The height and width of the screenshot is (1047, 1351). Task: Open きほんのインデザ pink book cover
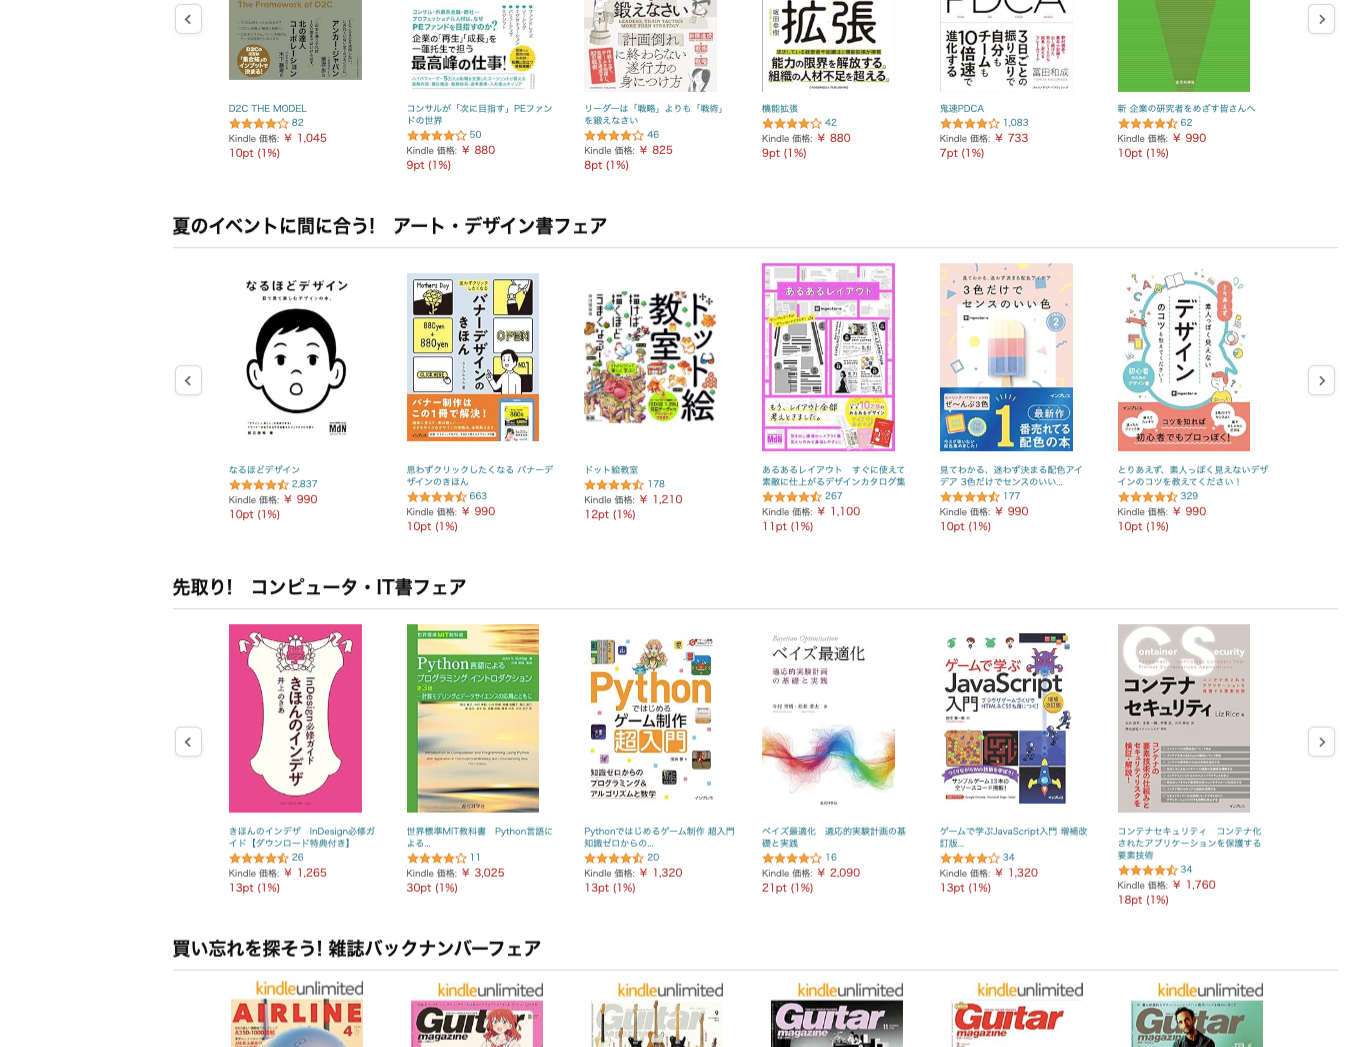(295, 718)
